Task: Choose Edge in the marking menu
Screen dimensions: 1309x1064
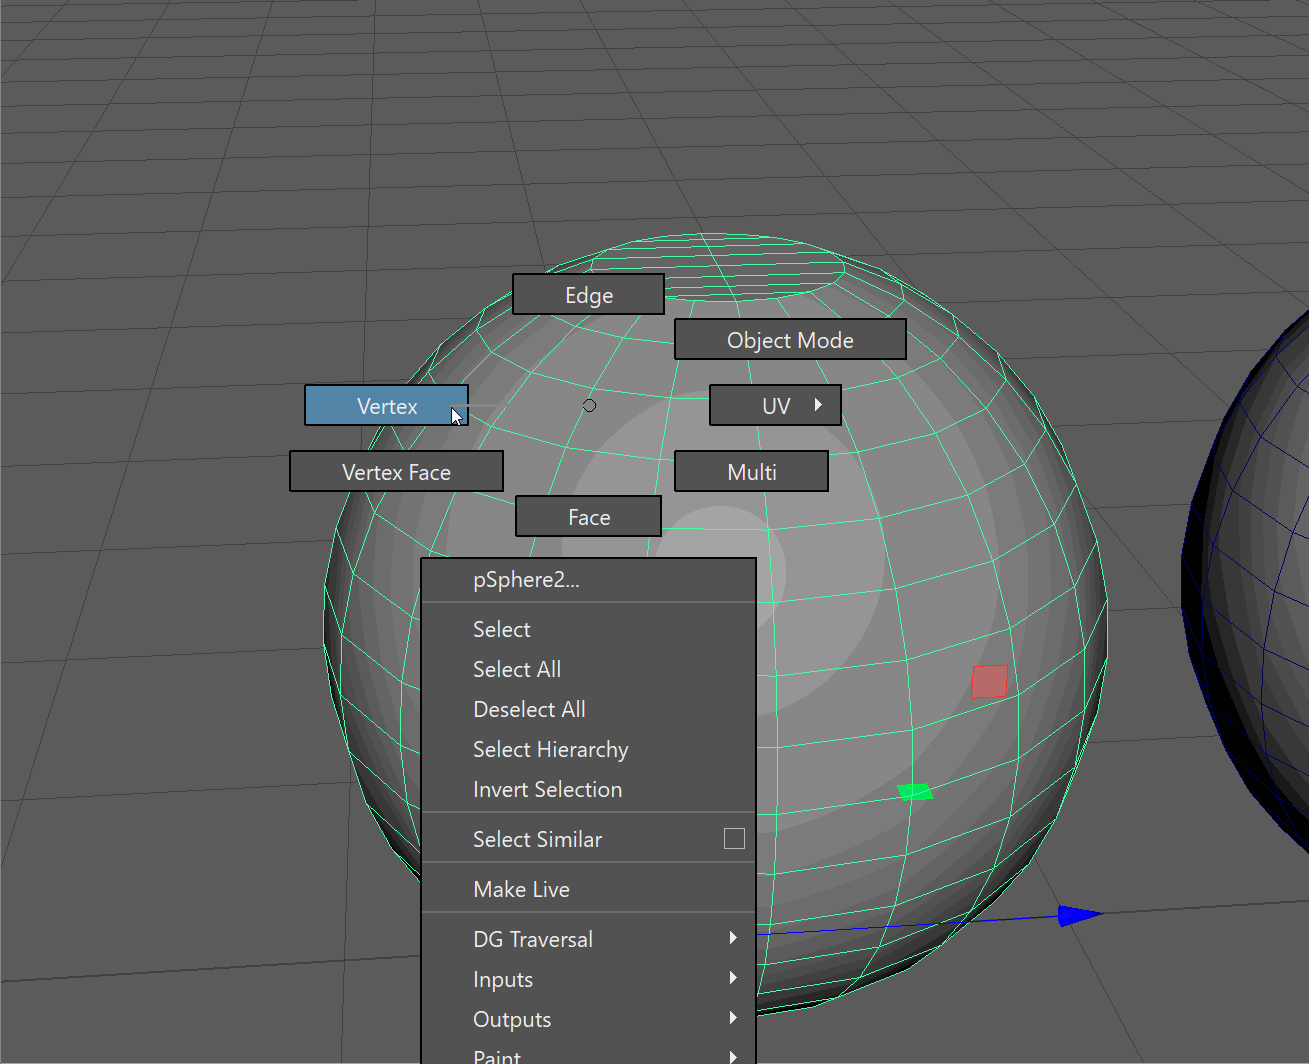Action: pos(588,295)
